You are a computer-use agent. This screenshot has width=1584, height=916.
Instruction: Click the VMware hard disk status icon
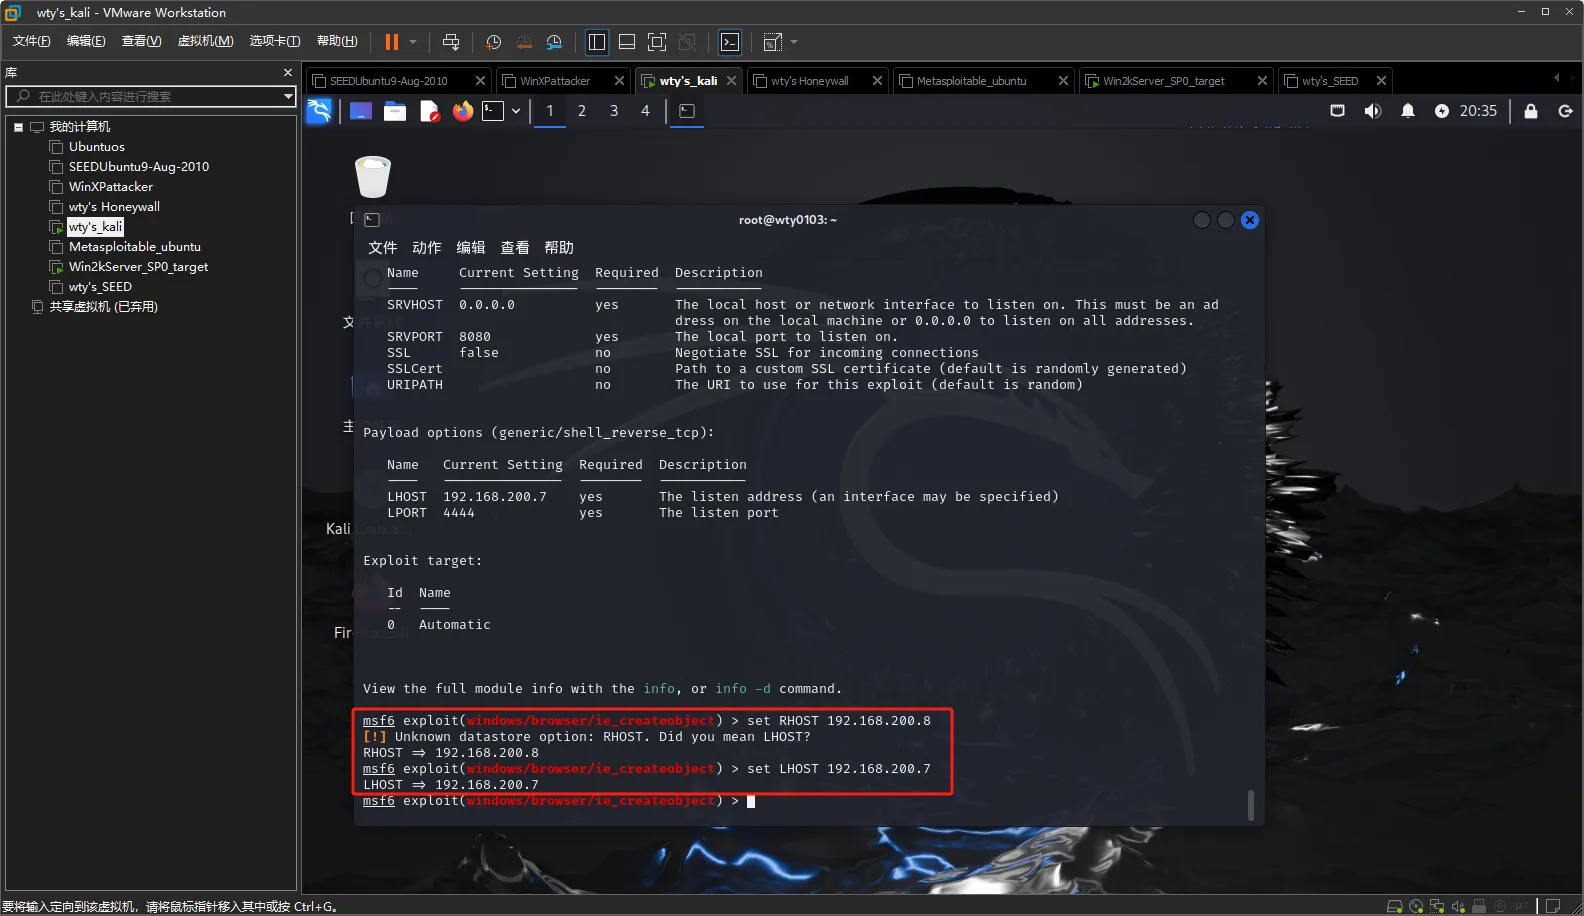pos(1395,906)
